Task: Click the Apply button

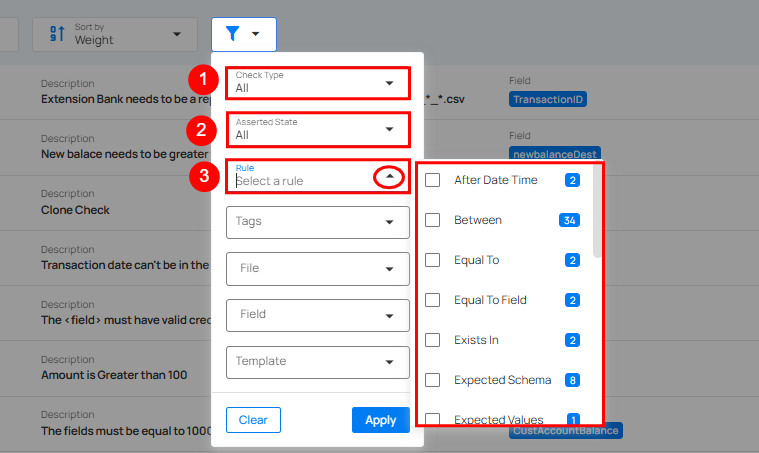Action: [x=380, y=420]
